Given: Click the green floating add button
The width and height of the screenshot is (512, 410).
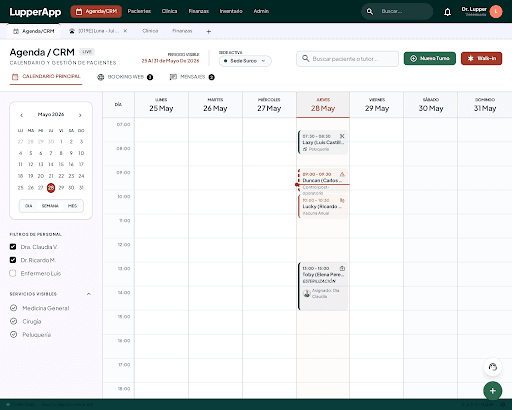Looking at the screenshot, I should [493, 391].
